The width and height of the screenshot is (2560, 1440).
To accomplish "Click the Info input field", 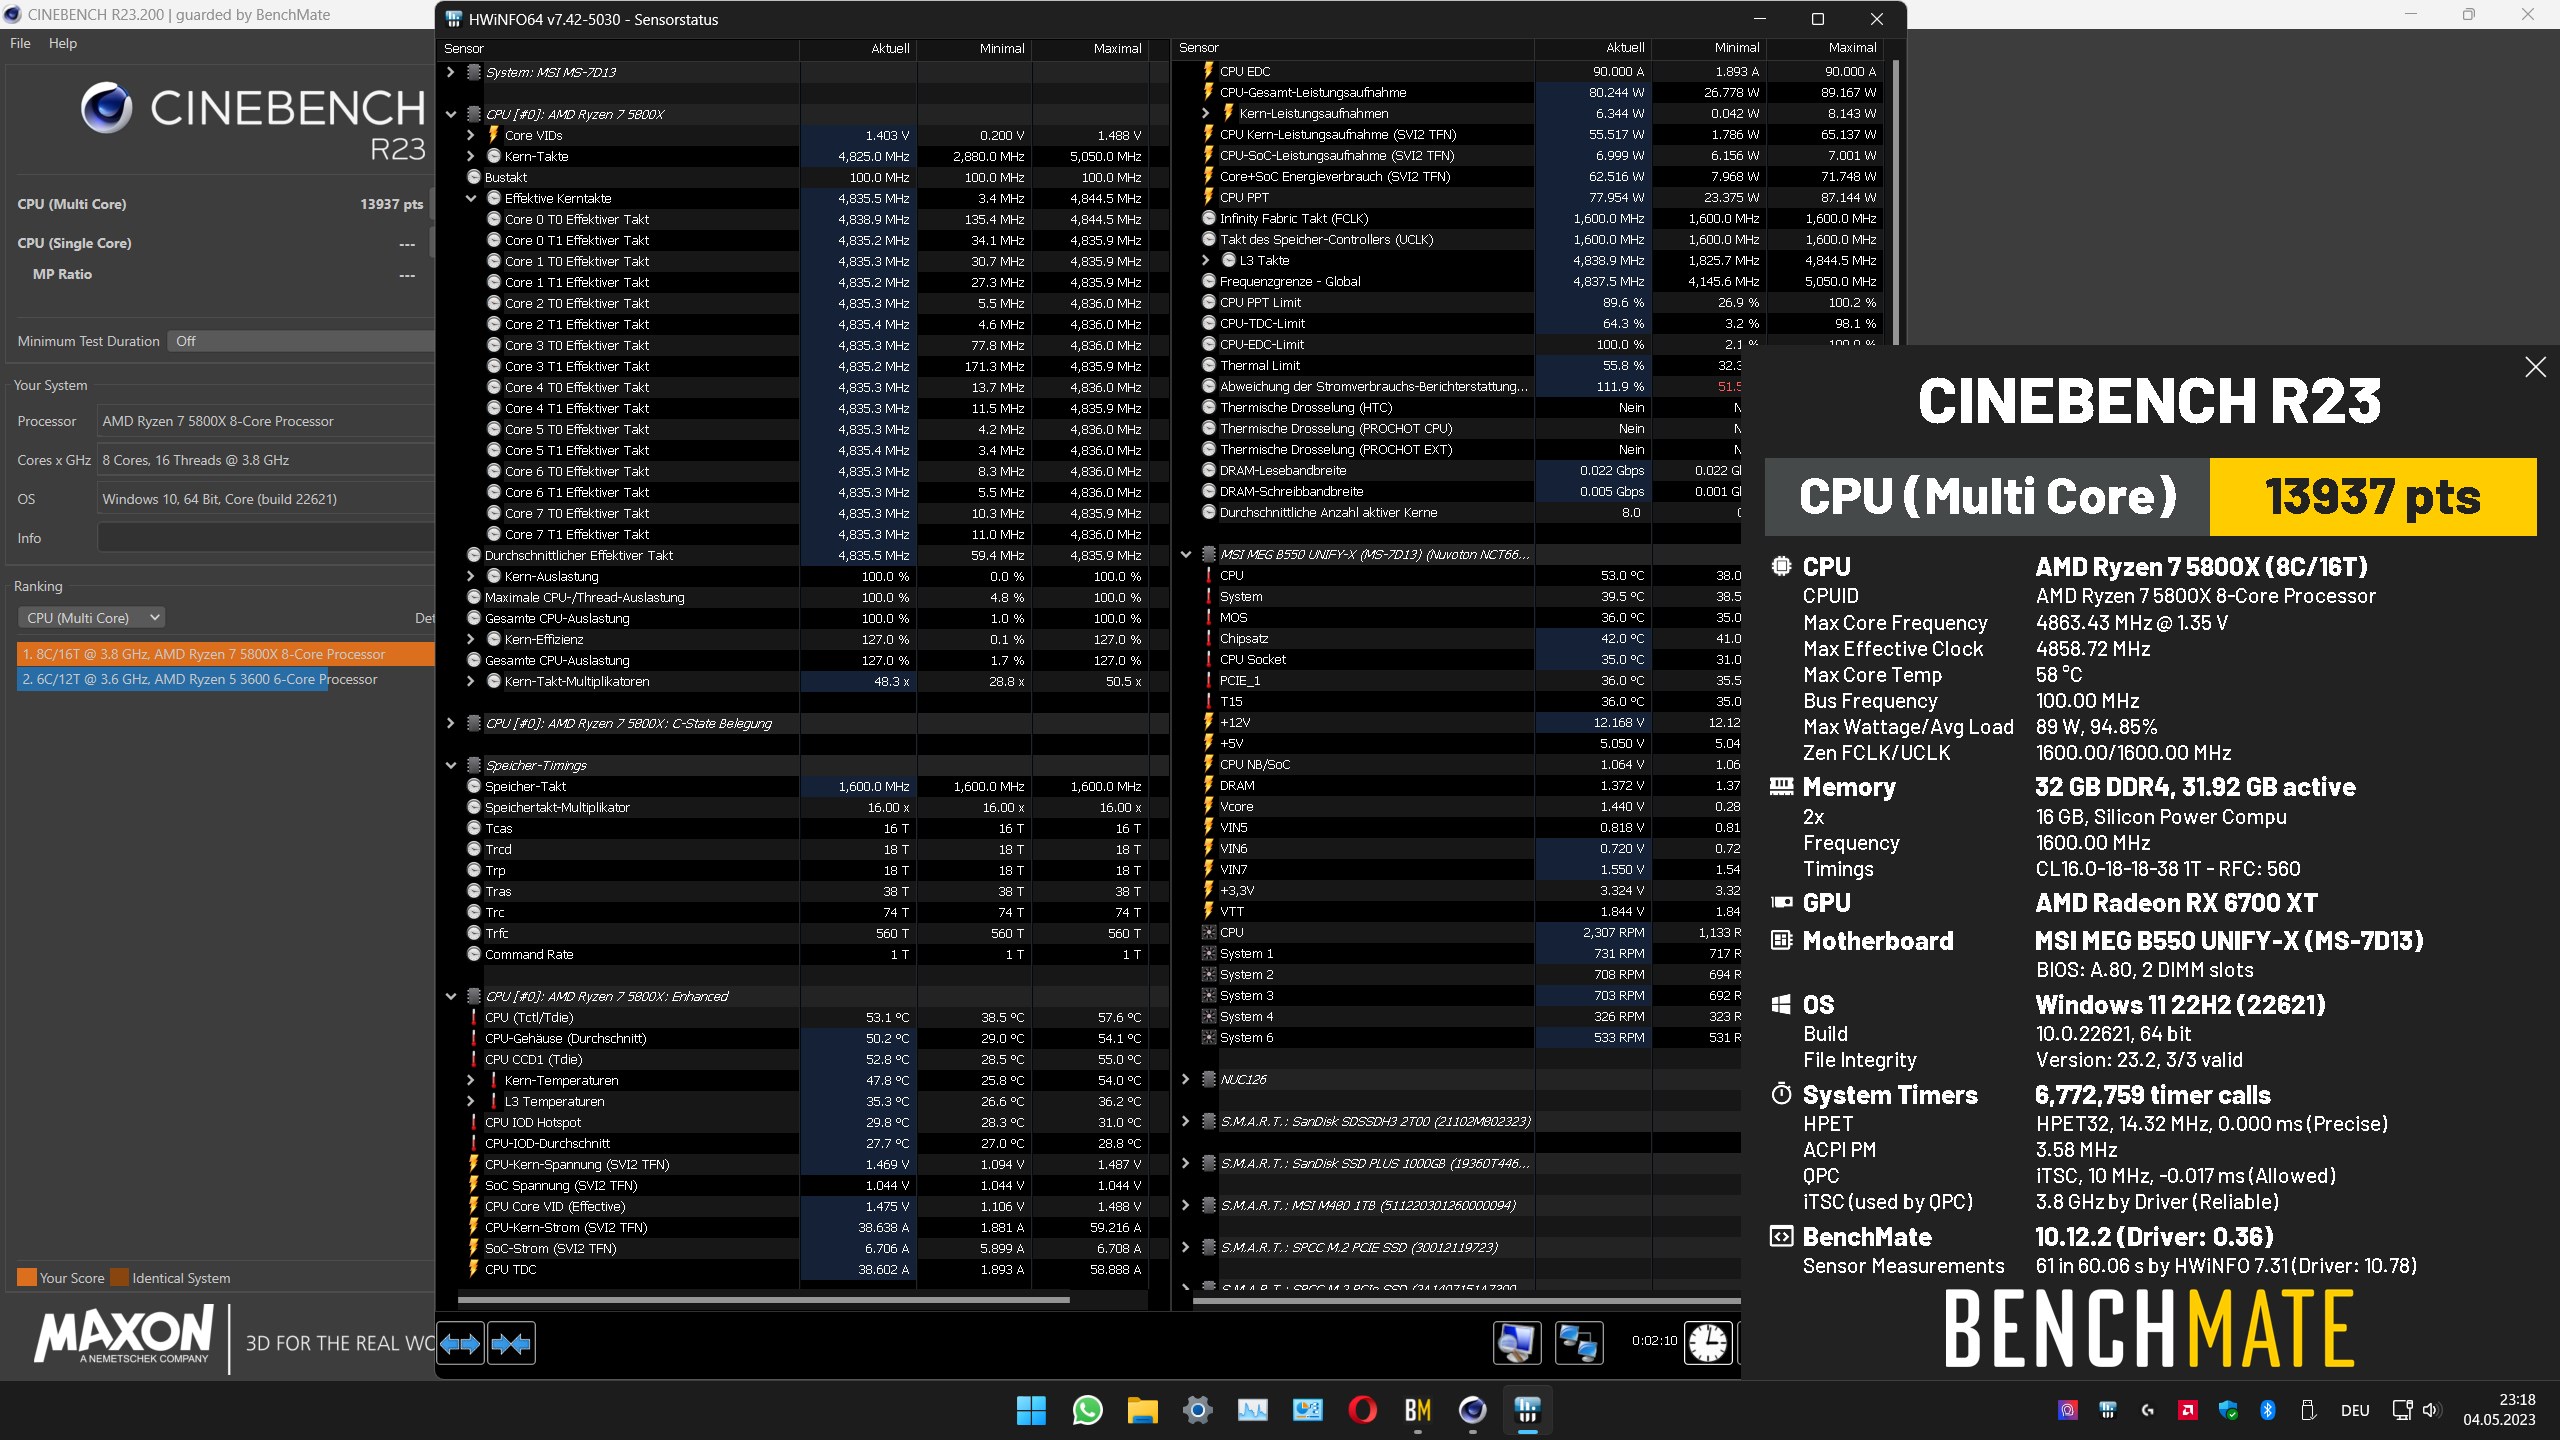I will tap(266, 538).
